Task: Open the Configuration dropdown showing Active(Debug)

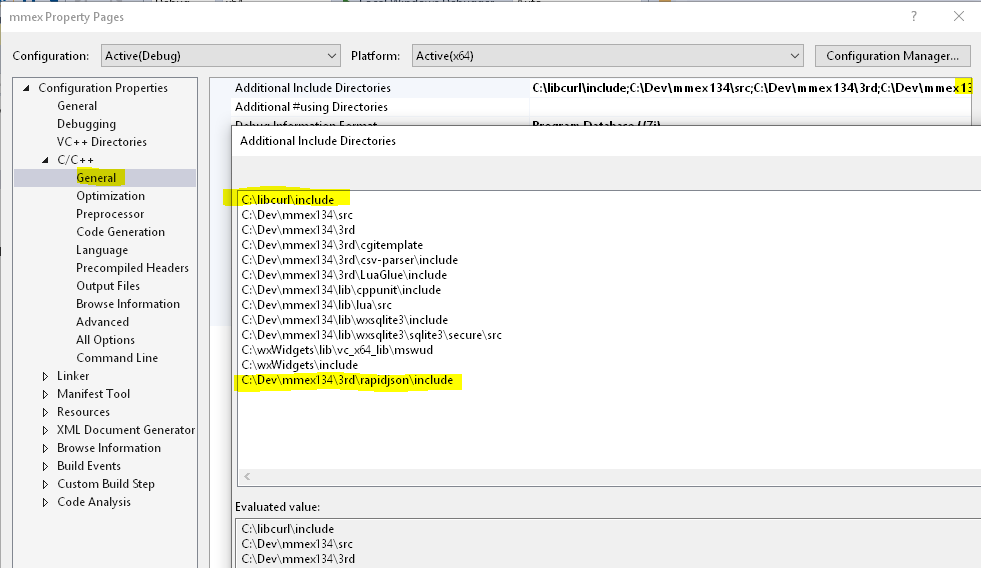Action: click(220, 56)
